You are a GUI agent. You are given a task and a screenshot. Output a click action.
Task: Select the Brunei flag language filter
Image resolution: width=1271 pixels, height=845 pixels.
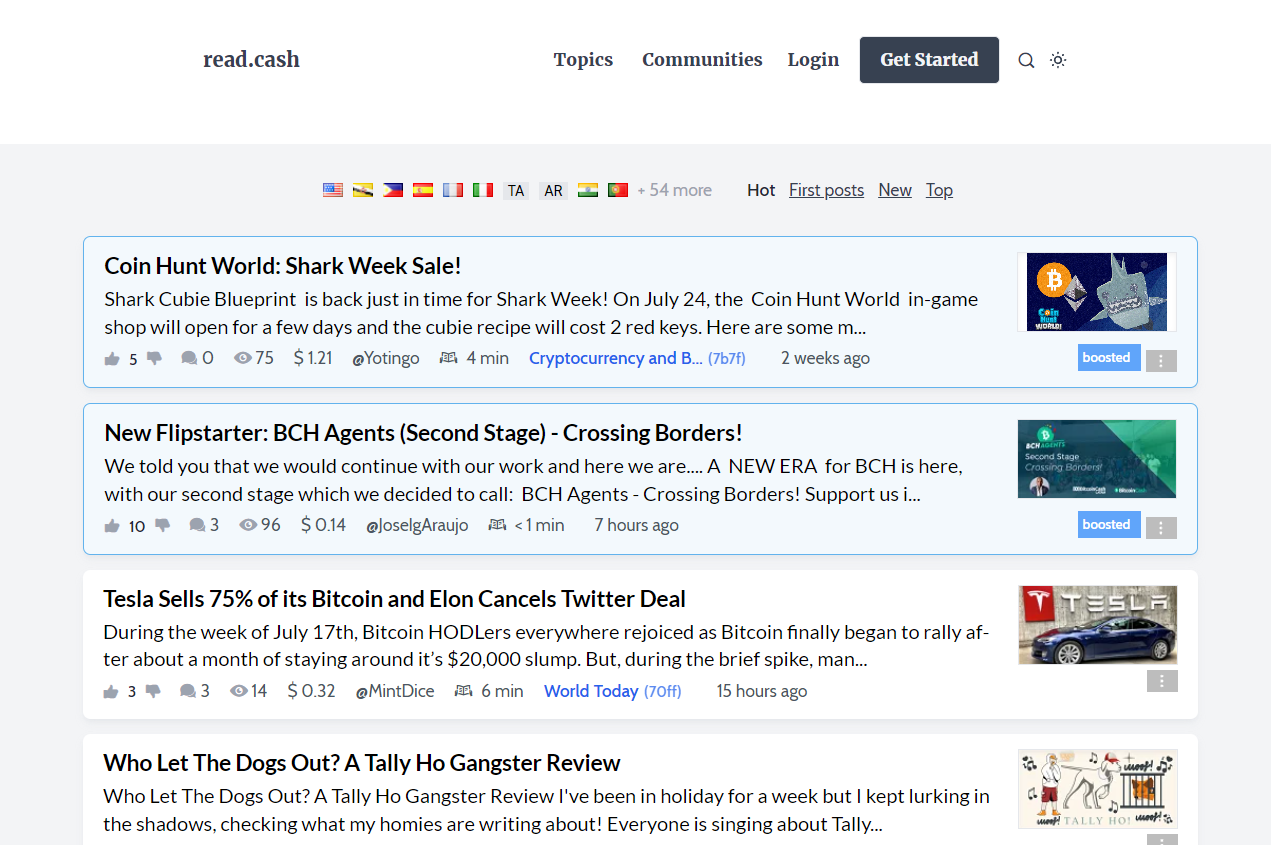pyautogui.click(x=363, y=190)
